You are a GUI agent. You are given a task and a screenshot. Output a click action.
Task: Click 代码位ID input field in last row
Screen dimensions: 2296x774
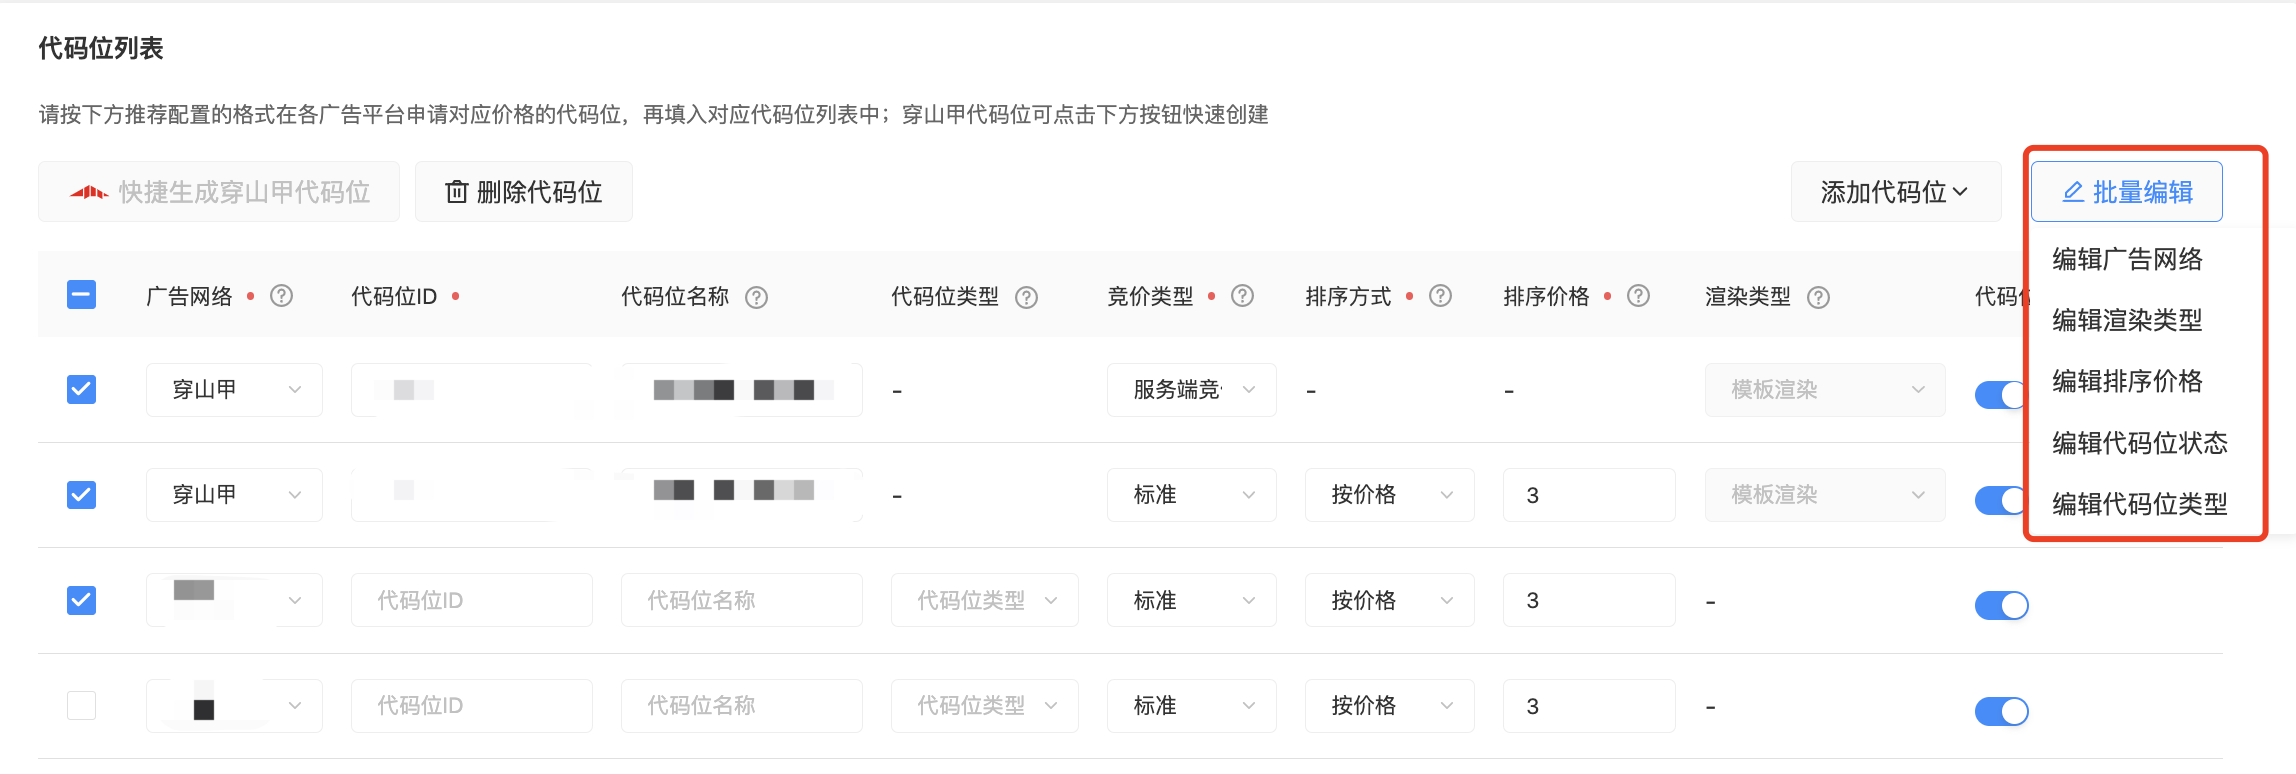point(471,706)
